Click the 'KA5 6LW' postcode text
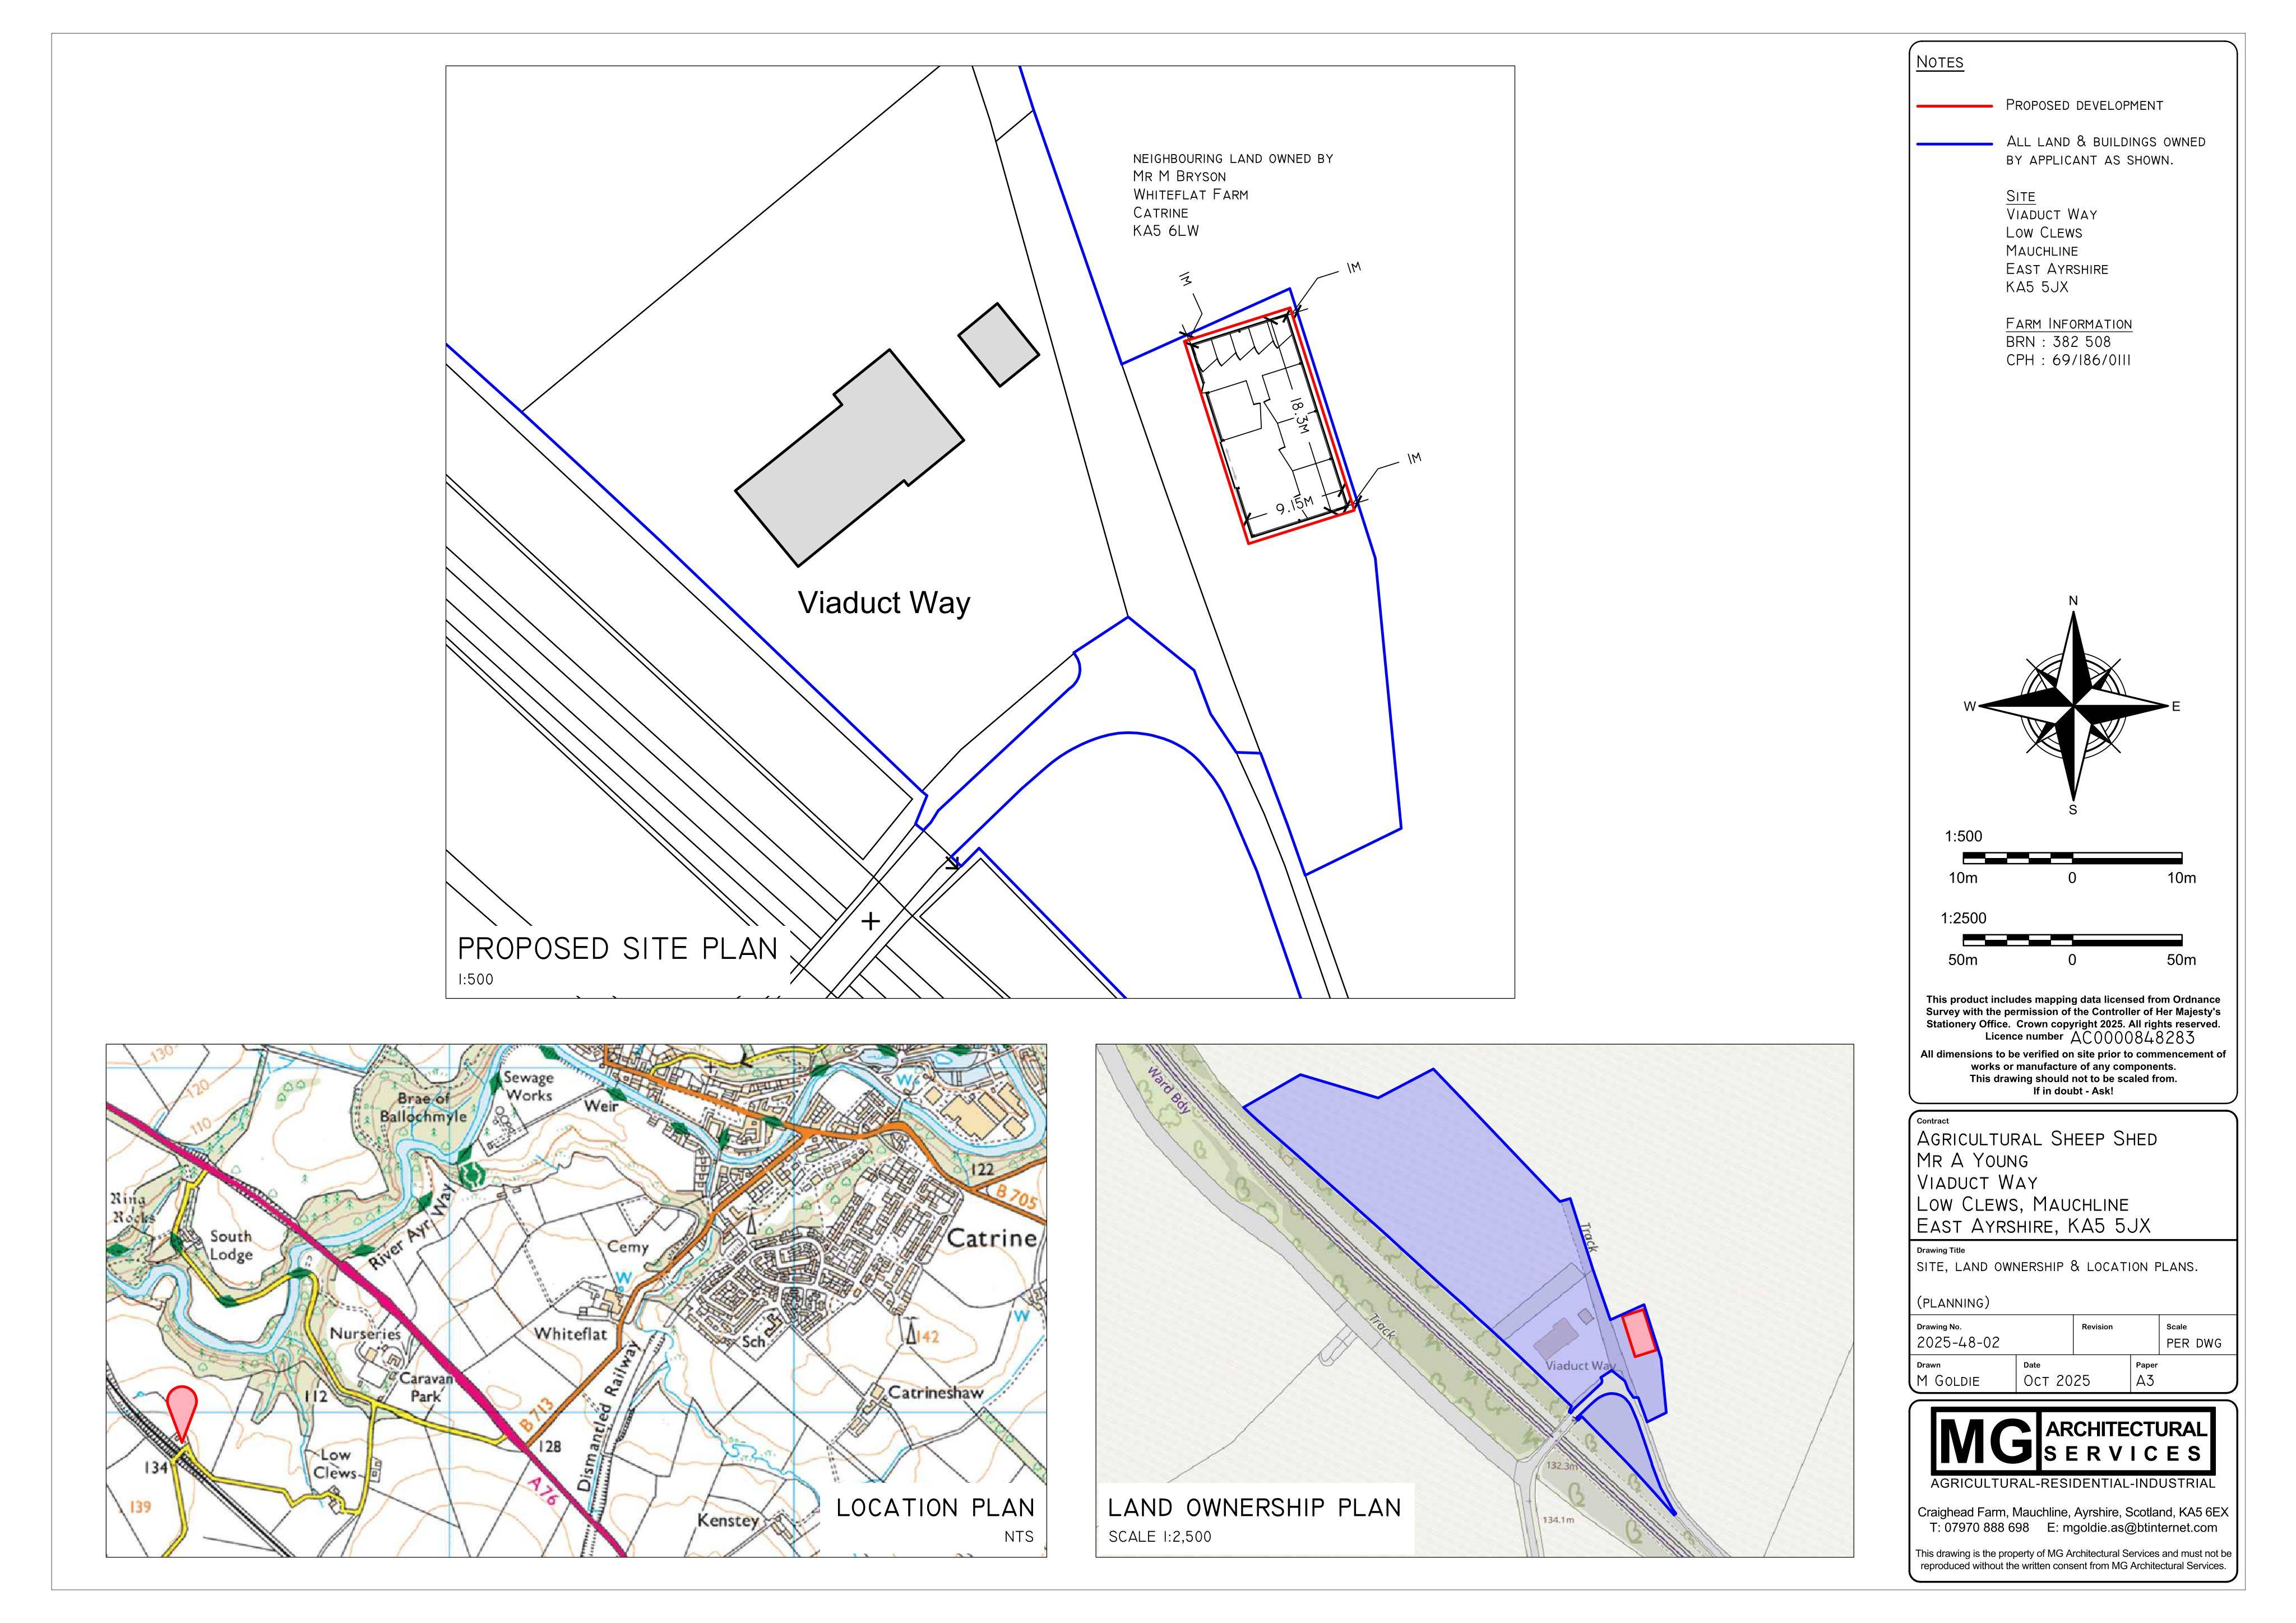 [1165, 231]
